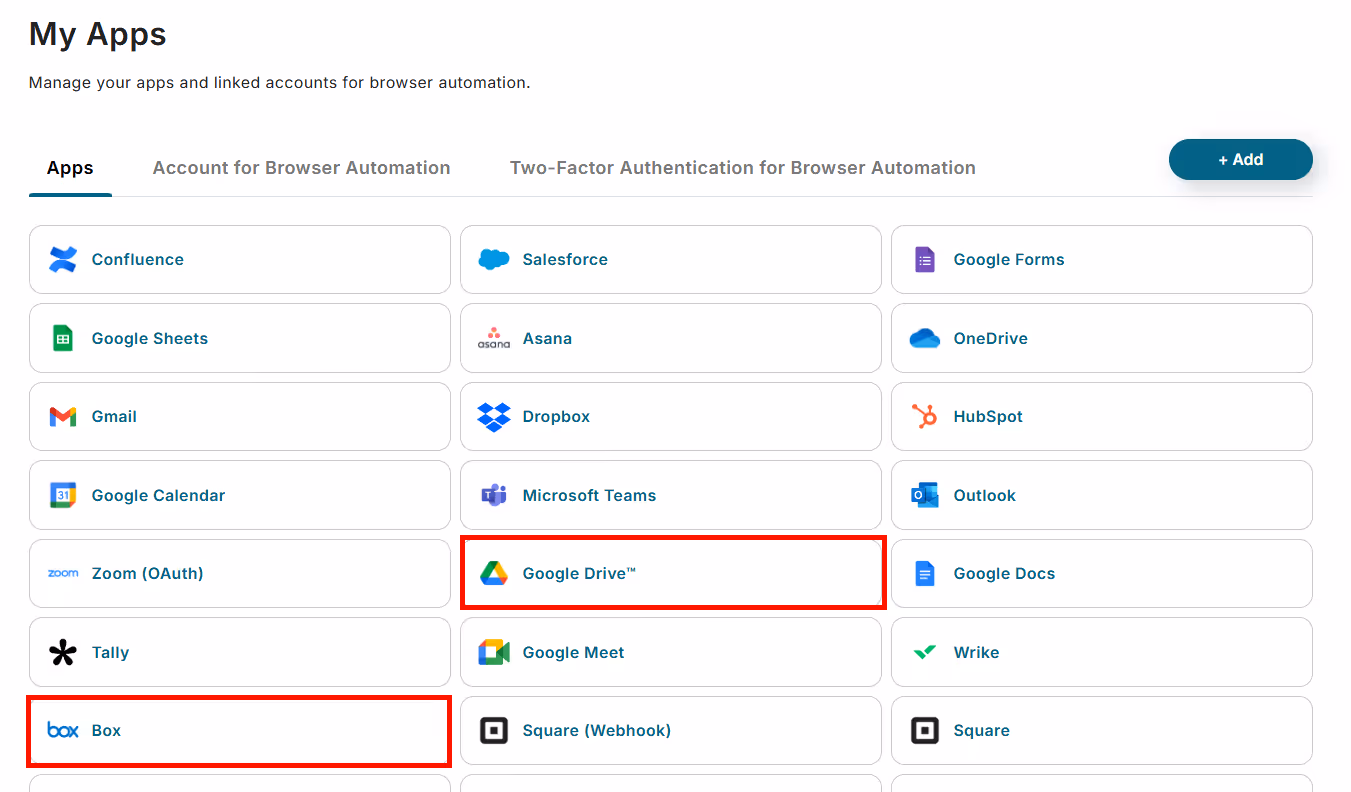Click the Wrike checkmark icon
This screenshot has height=792, width=1351.
925,652
